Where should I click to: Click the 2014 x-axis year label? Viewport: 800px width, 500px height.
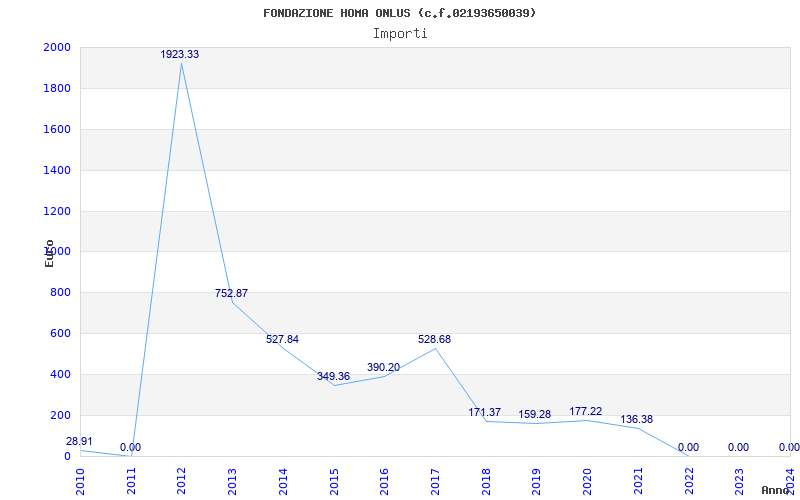tap(283, 481)
